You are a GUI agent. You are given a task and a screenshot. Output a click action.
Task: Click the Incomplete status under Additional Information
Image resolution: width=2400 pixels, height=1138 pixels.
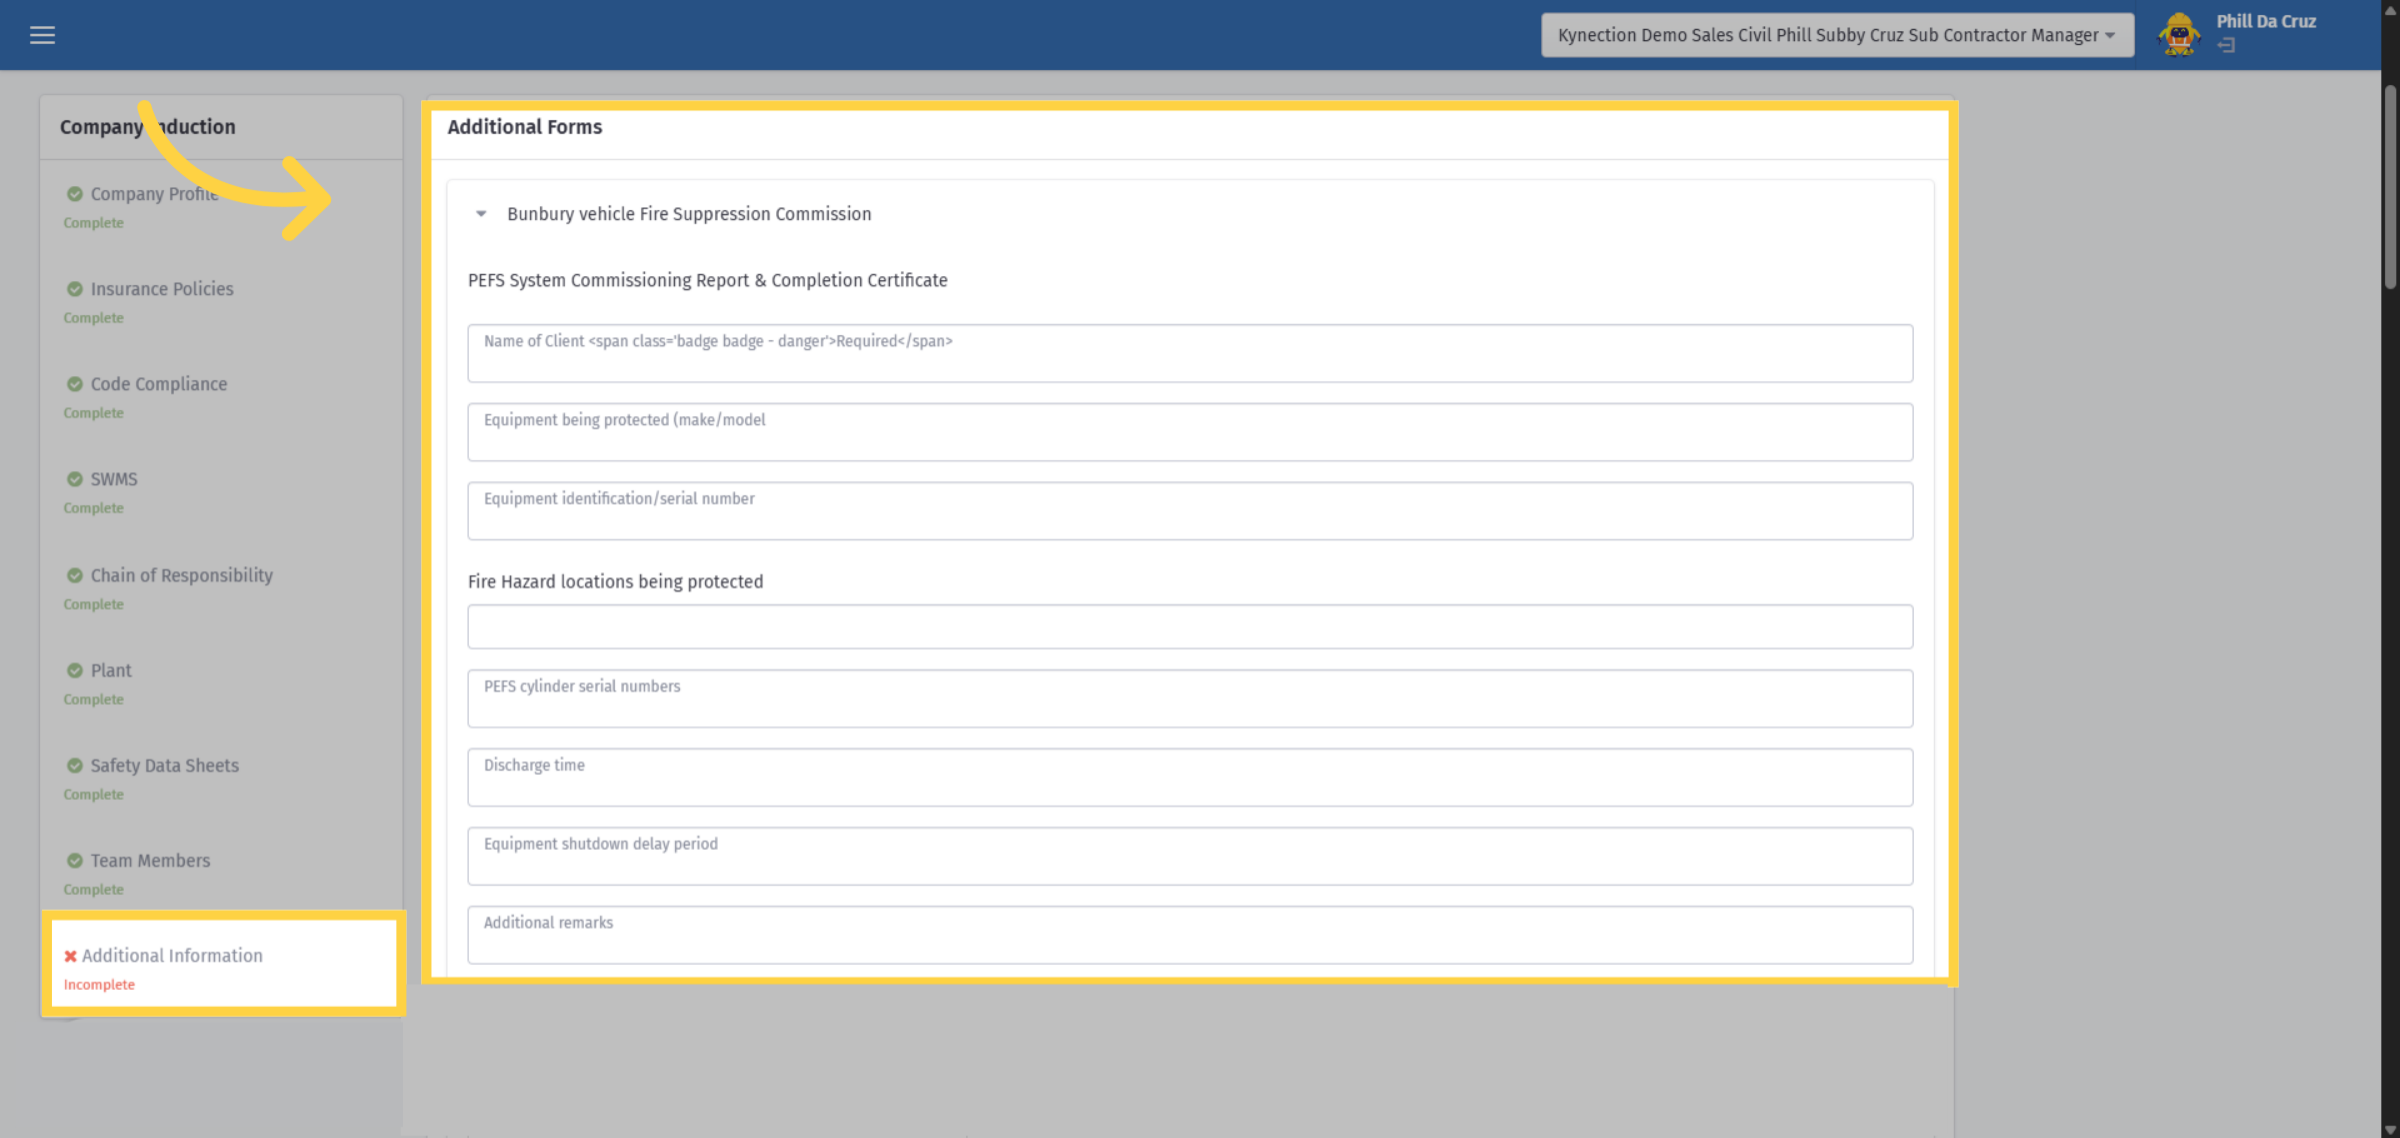tap(99, 985)
